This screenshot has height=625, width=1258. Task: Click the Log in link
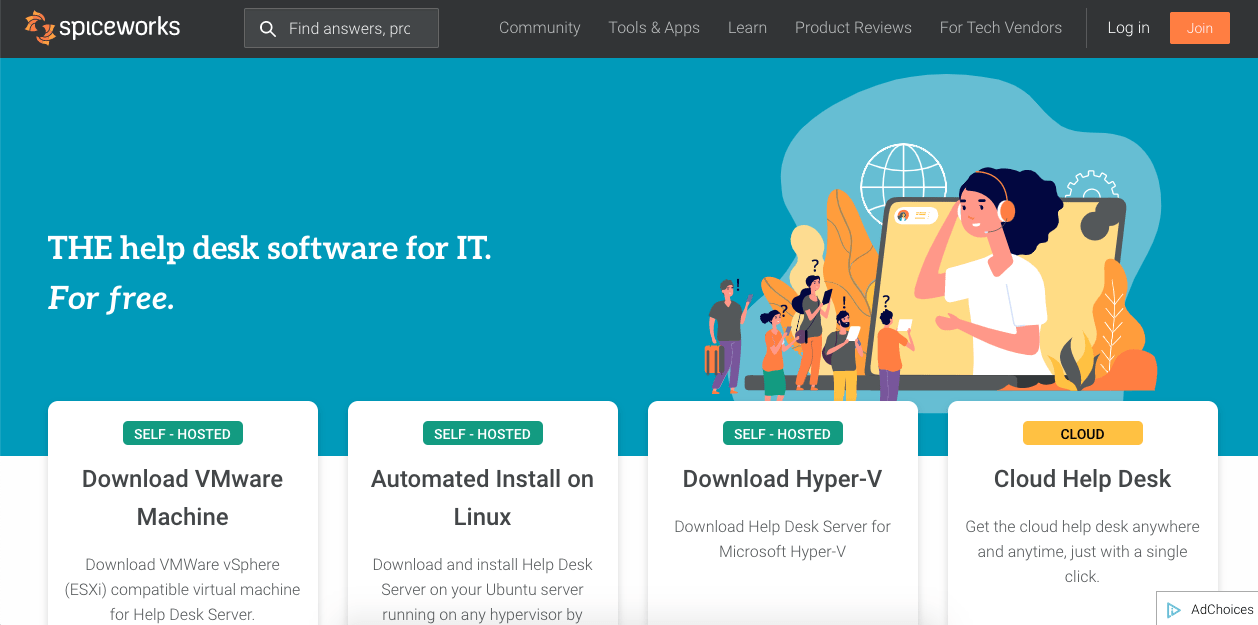[x=1128, y=28]
